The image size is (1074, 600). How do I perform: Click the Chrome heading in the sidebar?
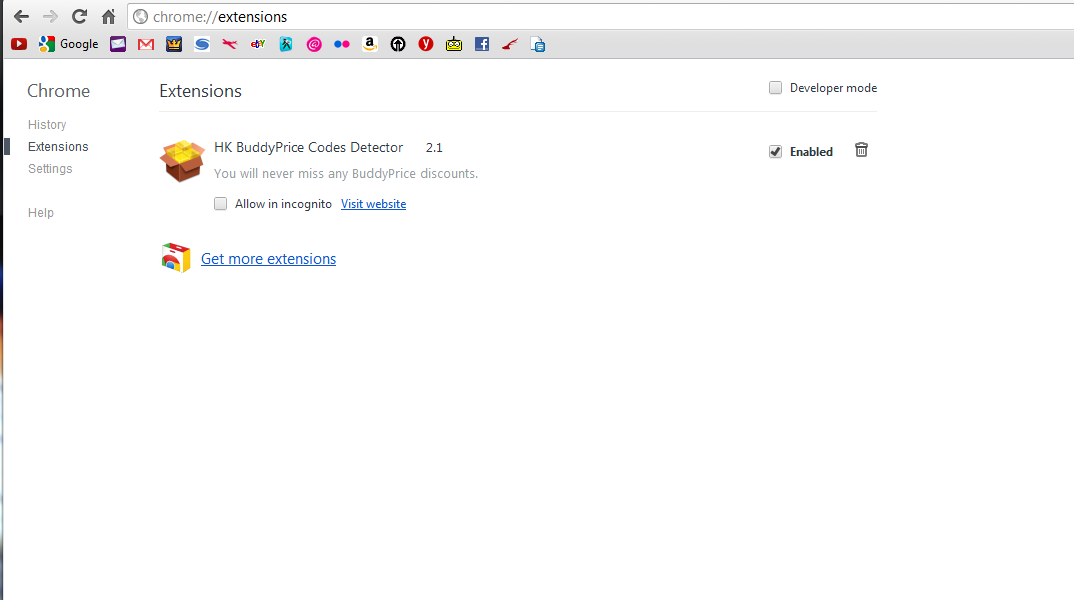[x=59, y=91]
